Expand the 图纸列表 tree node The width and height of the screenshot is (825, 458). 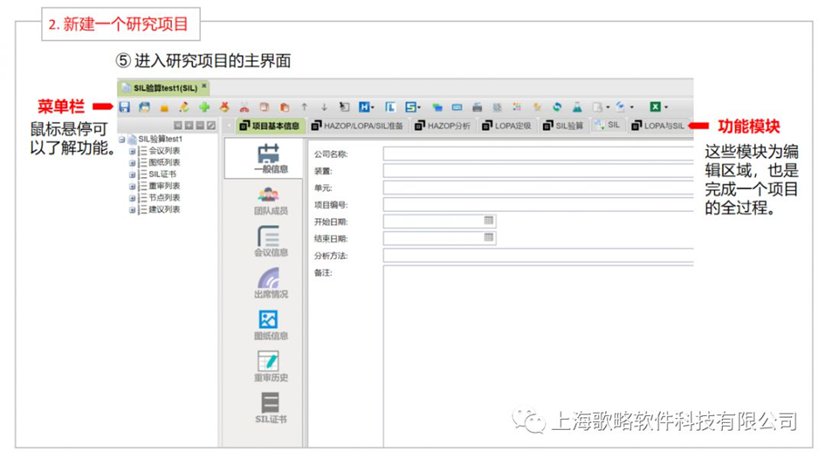pyautogui.click(x=132, y=163)
